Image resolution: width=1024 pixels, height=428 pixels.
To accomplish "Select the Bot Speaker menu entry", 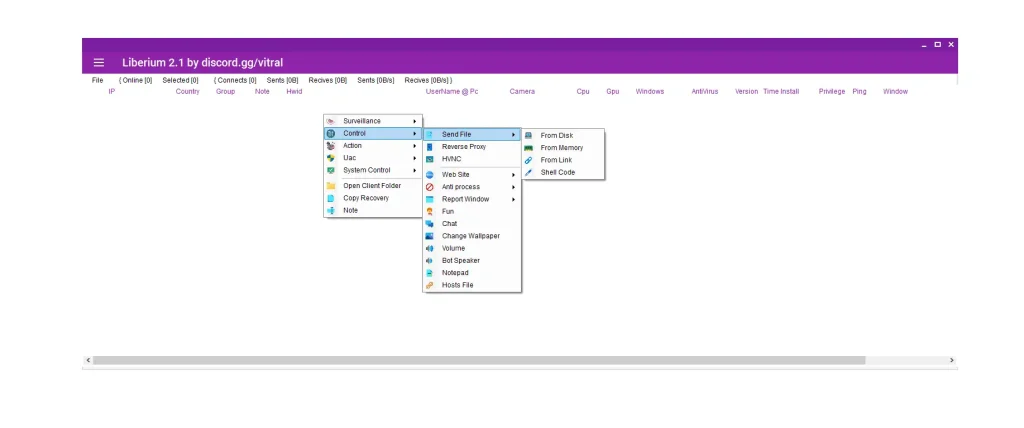I will pyautogui.click(x=472, y=261).
